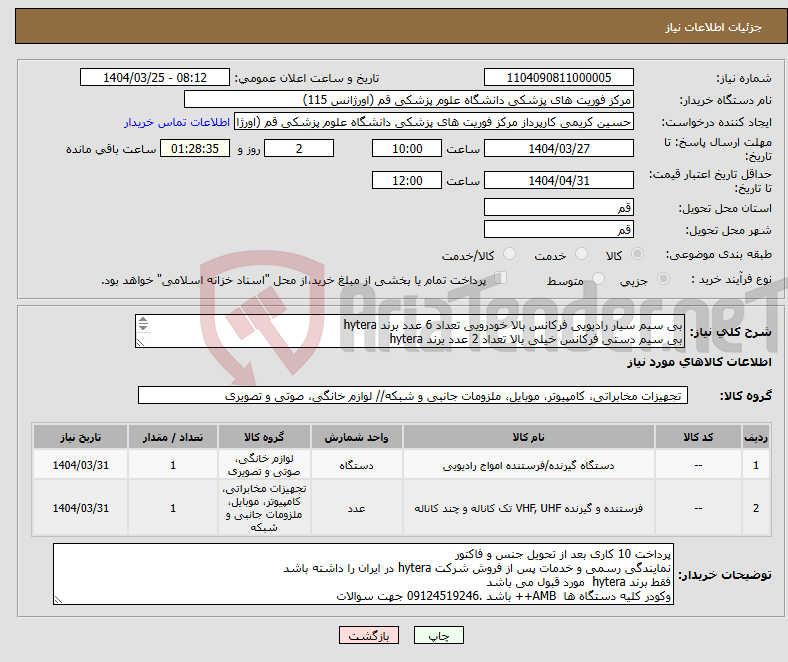Click the remaining time countdown 01:28:35
Image resolution: width=788 pixels, height=662 pixels.
coord(195,148)
